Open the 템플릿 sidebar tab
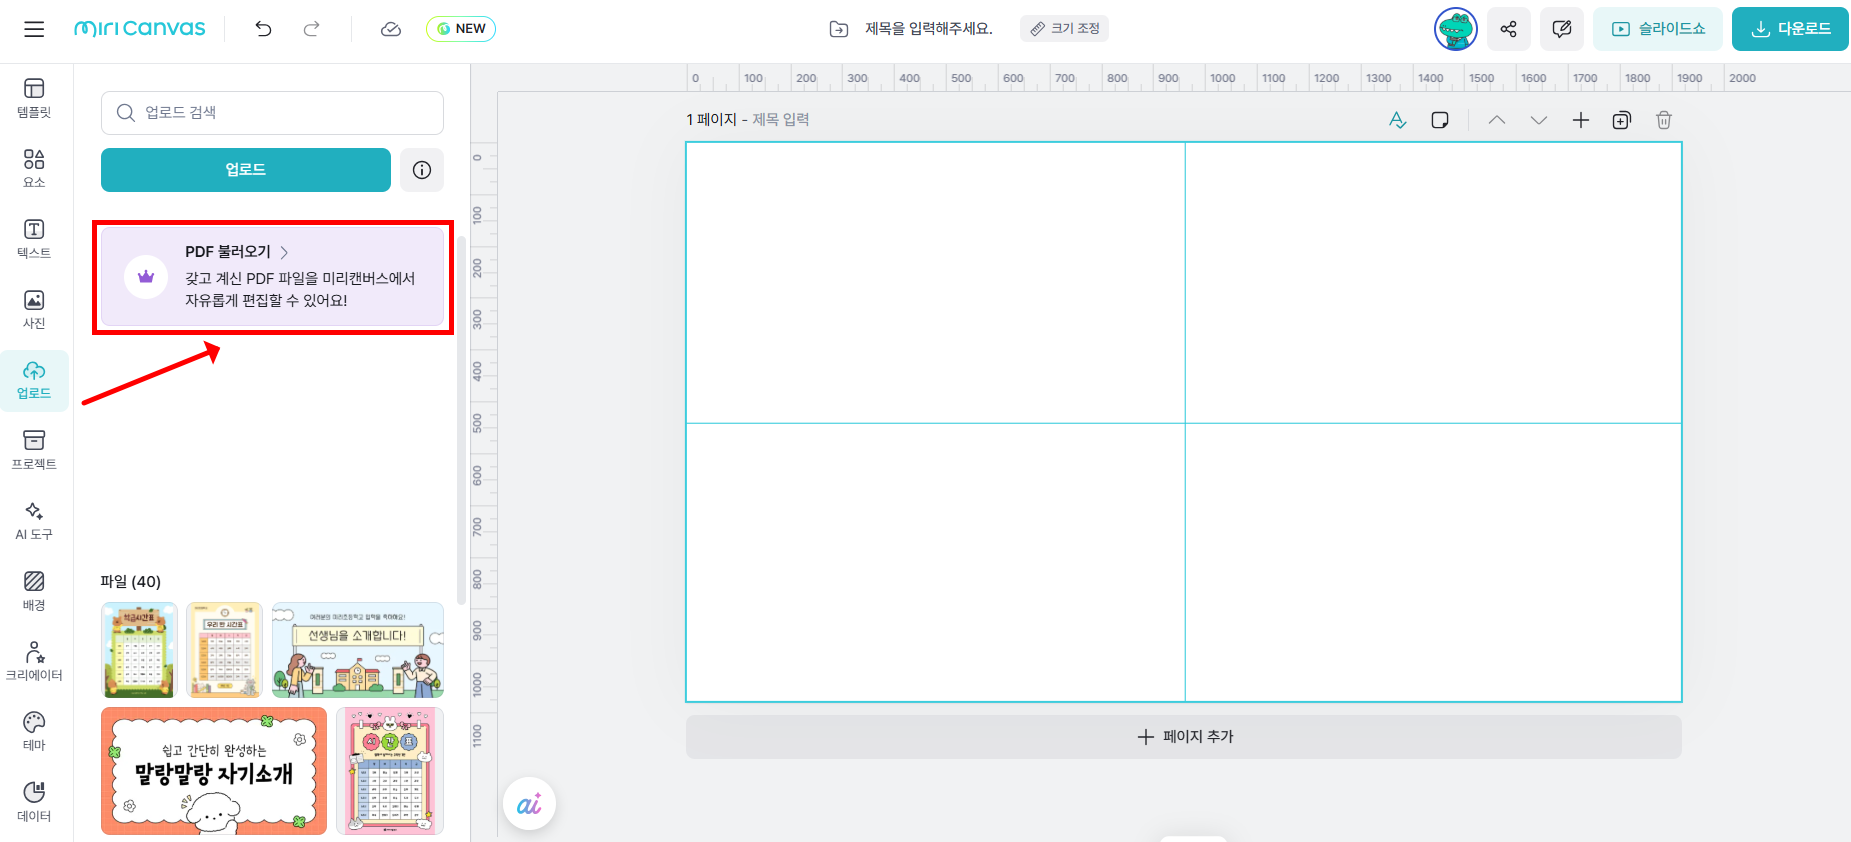Screen dimensions: 1851x842 [34, 98]
